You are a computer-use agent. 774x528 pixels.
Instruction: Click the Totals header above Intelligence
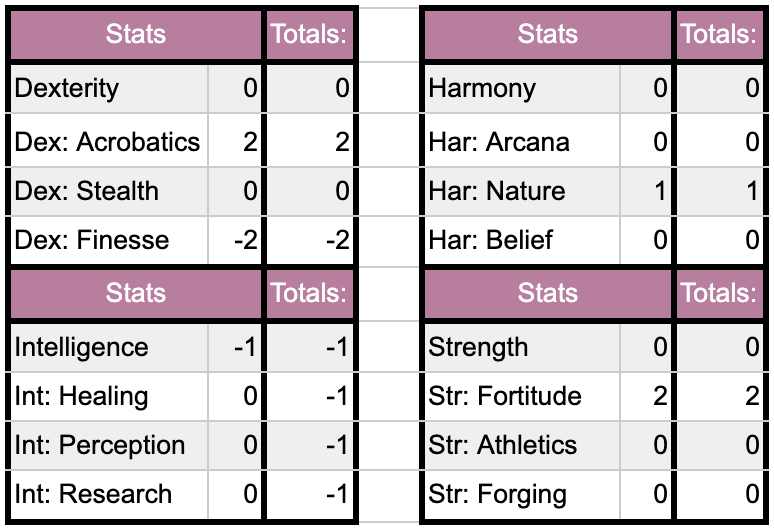[x=310, y=294]
